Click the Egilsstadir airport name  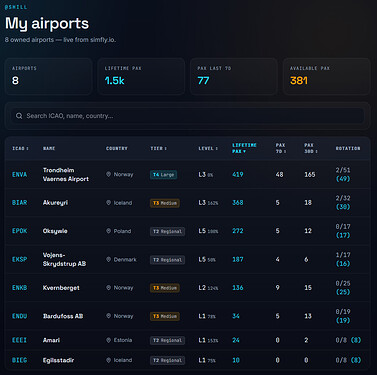tap(58, 360)
